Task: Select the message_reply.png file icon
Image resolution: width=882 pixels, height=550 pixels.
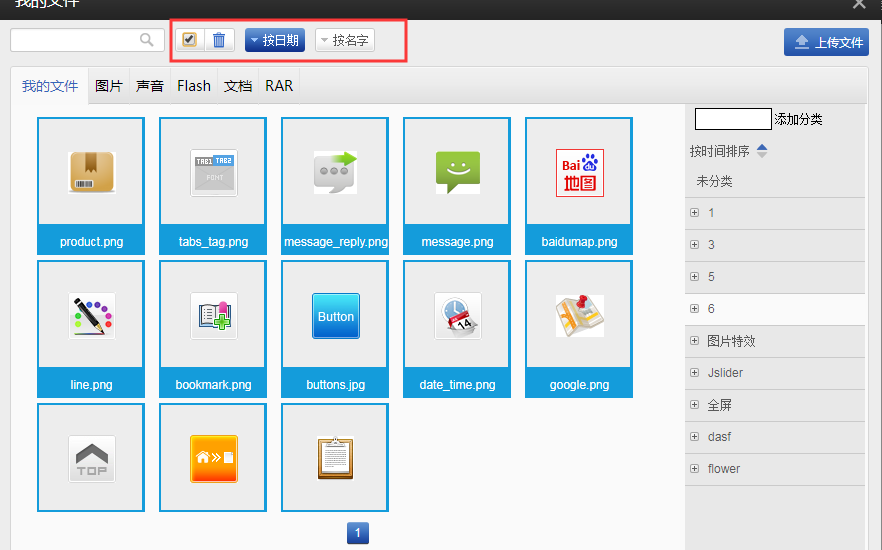Action: tap(335, 172)
